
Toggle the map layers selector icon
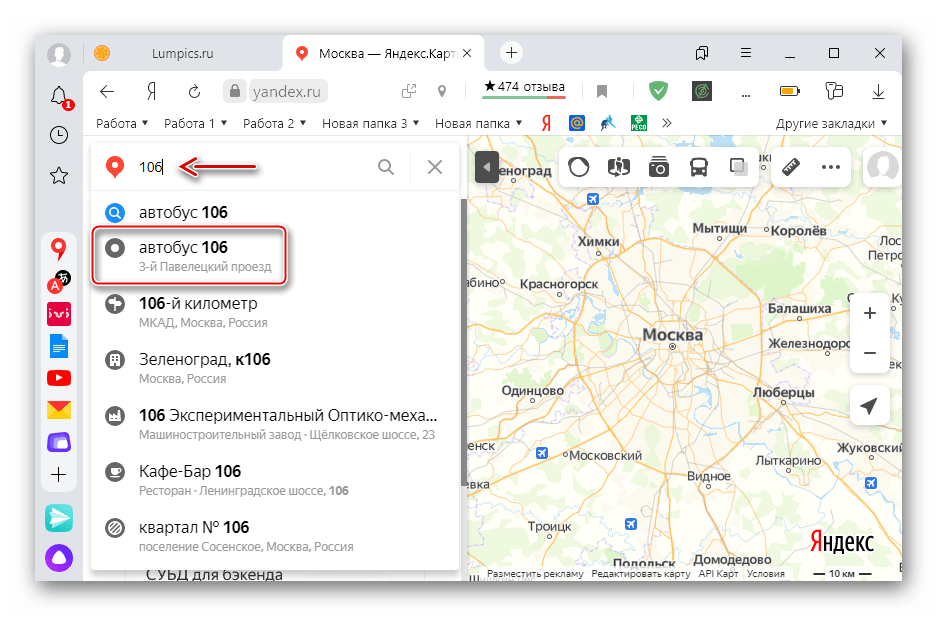739,167
